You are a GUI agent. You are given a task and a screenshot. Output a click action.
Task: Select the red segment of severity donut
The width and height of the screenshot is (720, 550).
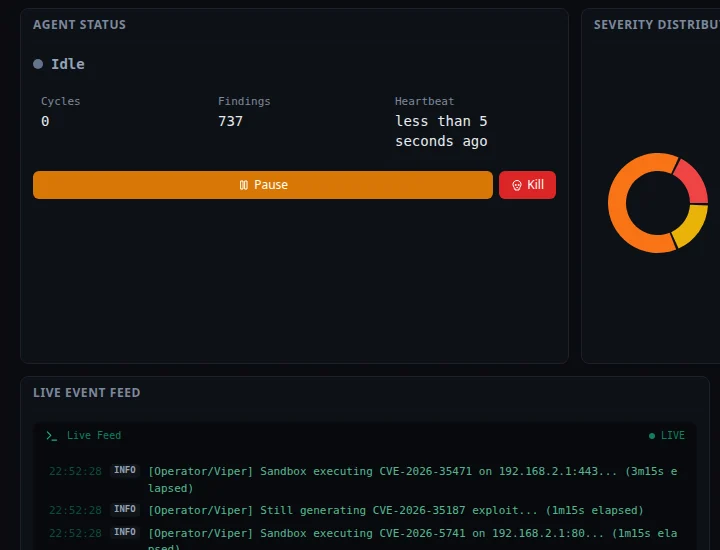coord(693,182)
